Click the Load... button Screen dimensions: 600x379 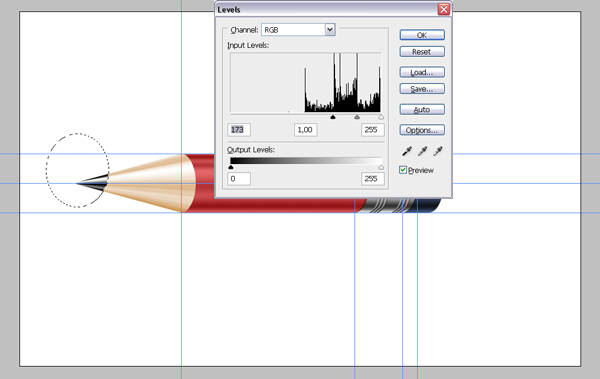pyautogui.click(x=422, y=72)
